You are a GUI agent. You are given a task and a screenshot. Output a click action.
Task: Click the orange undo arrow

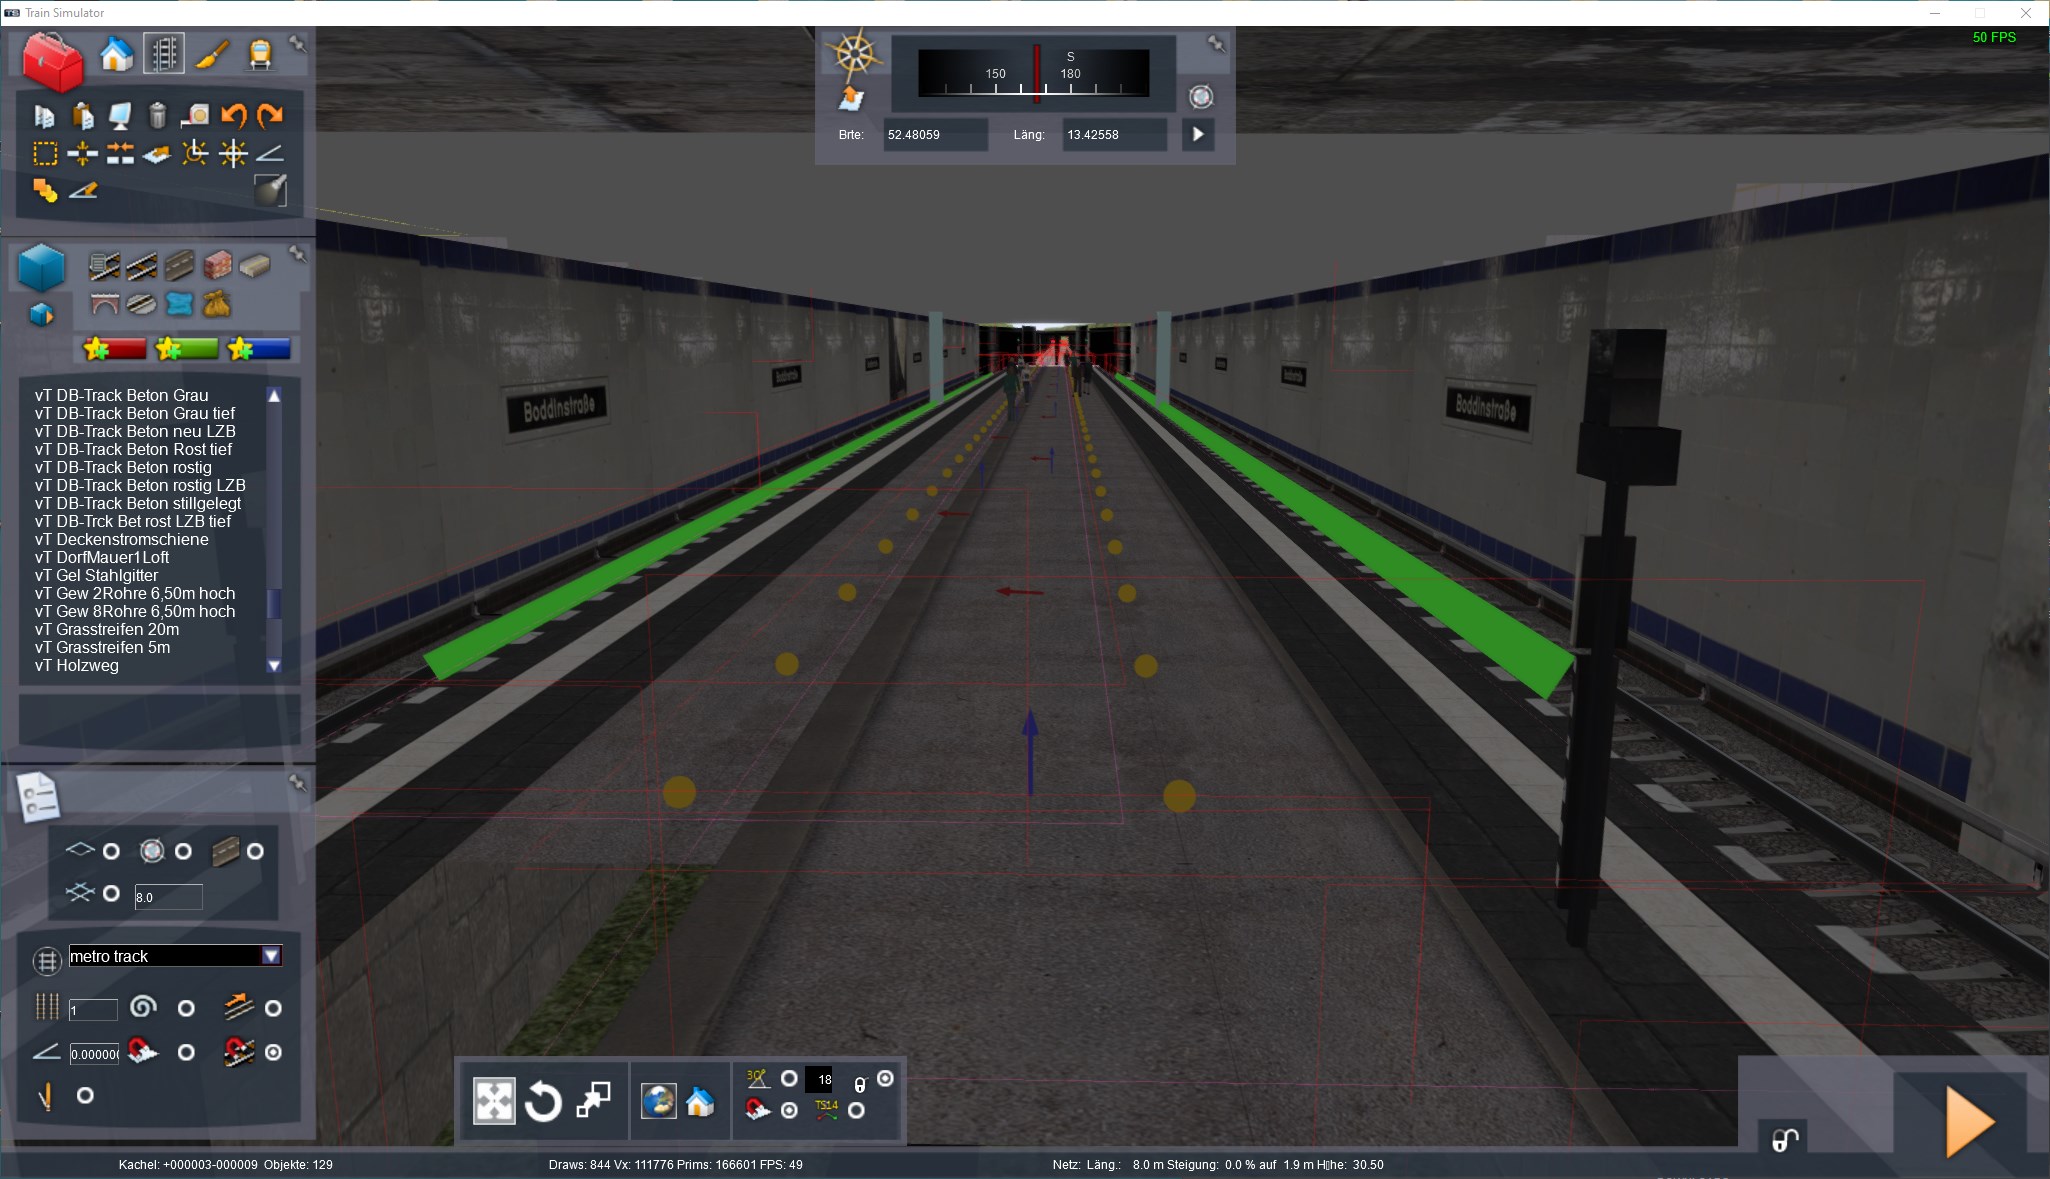[x=233, y=116]
